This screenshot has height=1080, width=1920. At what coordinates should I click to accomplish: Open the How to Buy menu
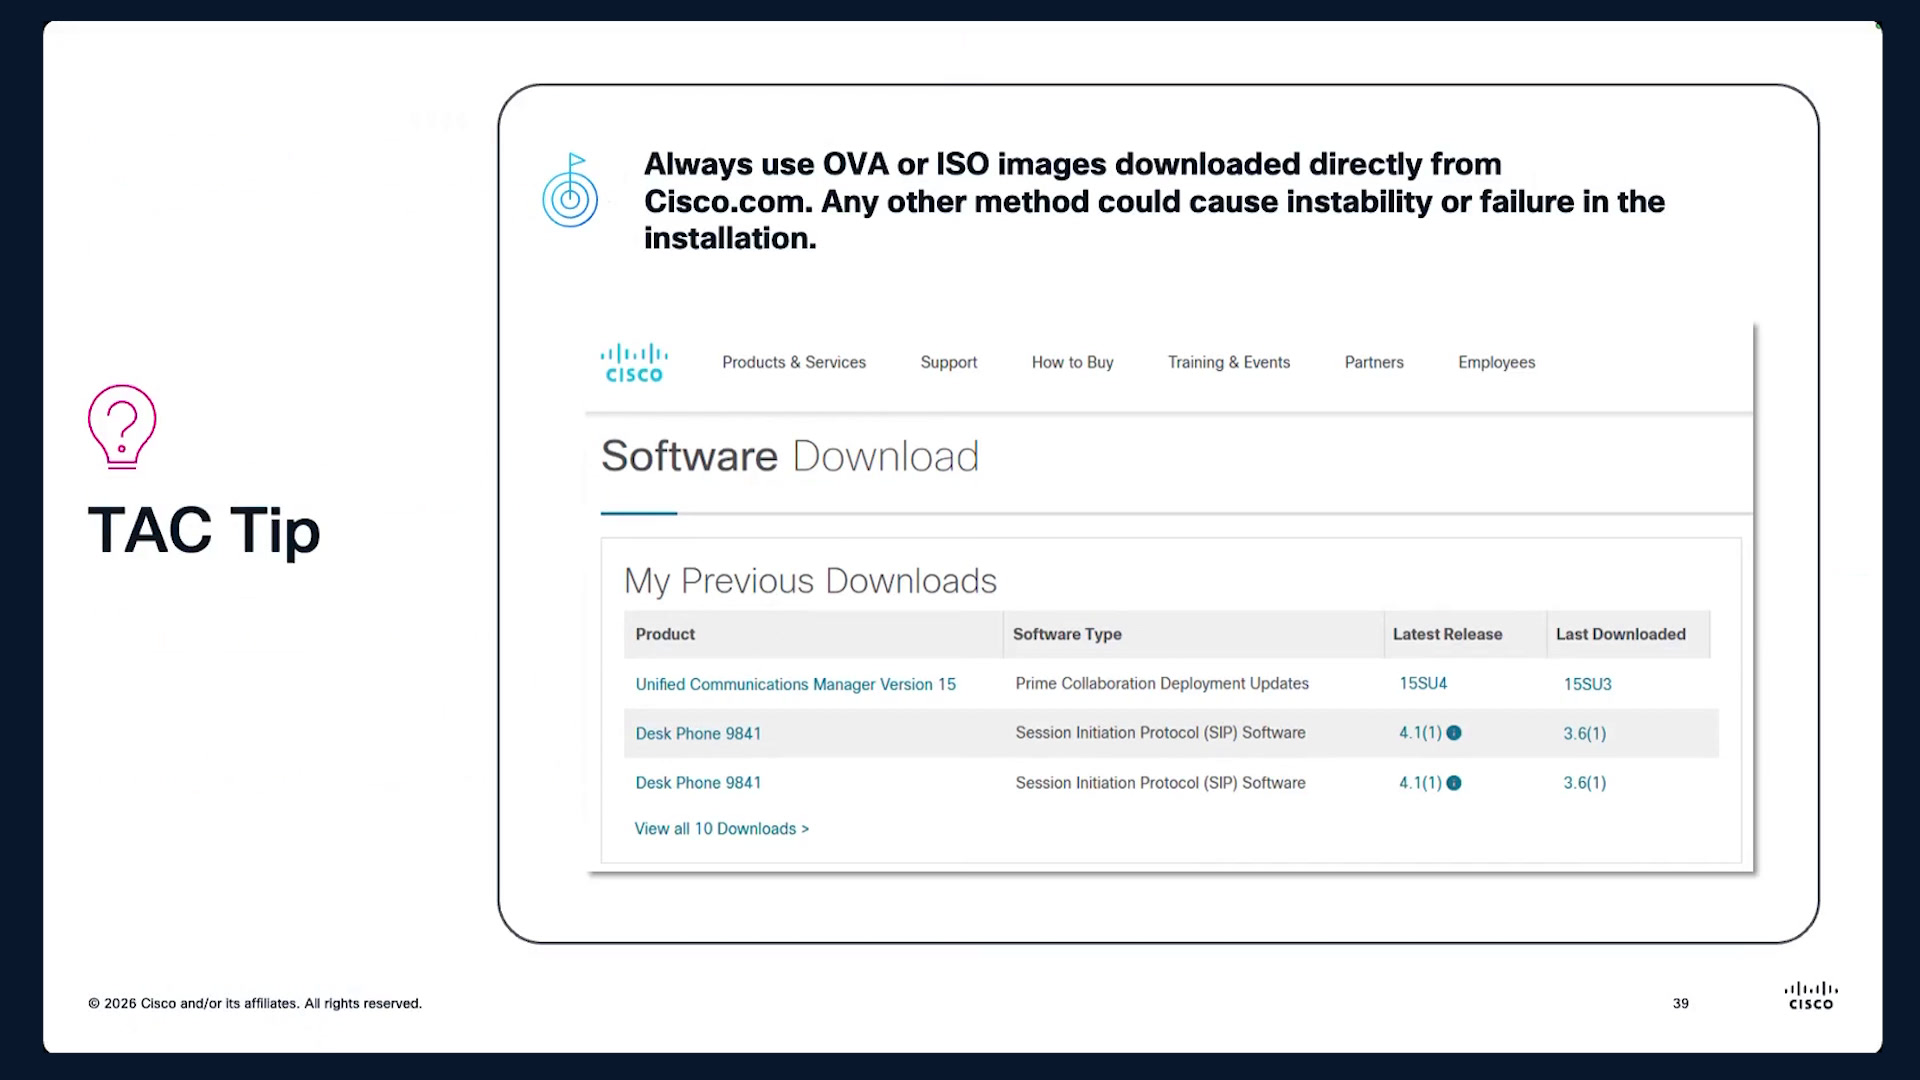(1072, 362)
